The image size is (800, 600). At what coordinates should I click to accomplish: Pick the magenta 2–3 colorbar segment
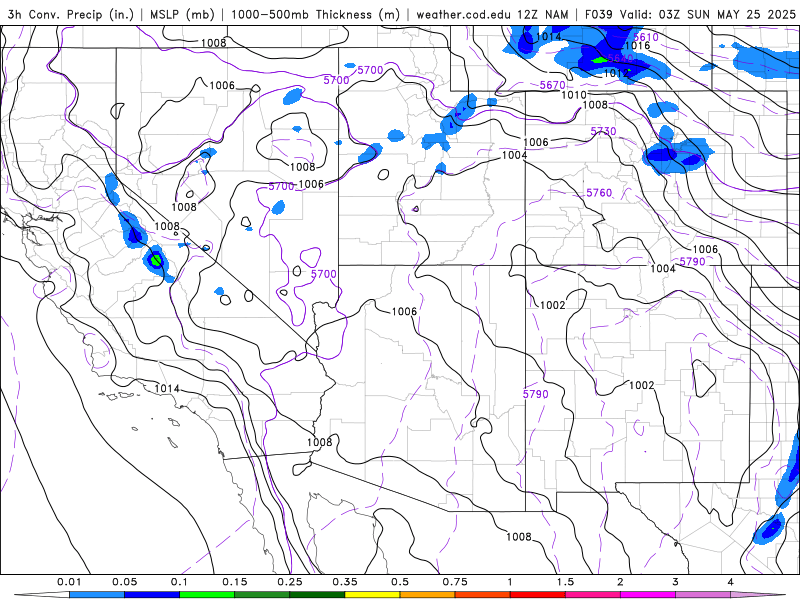pyautogui.click(x=648, y=595)
